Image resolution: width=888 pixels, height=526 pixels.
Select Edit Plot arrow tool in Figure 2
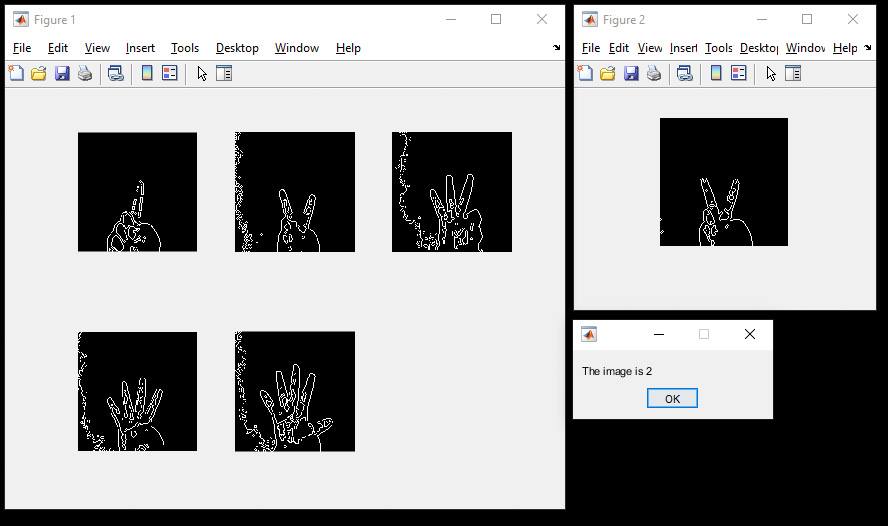771,73
